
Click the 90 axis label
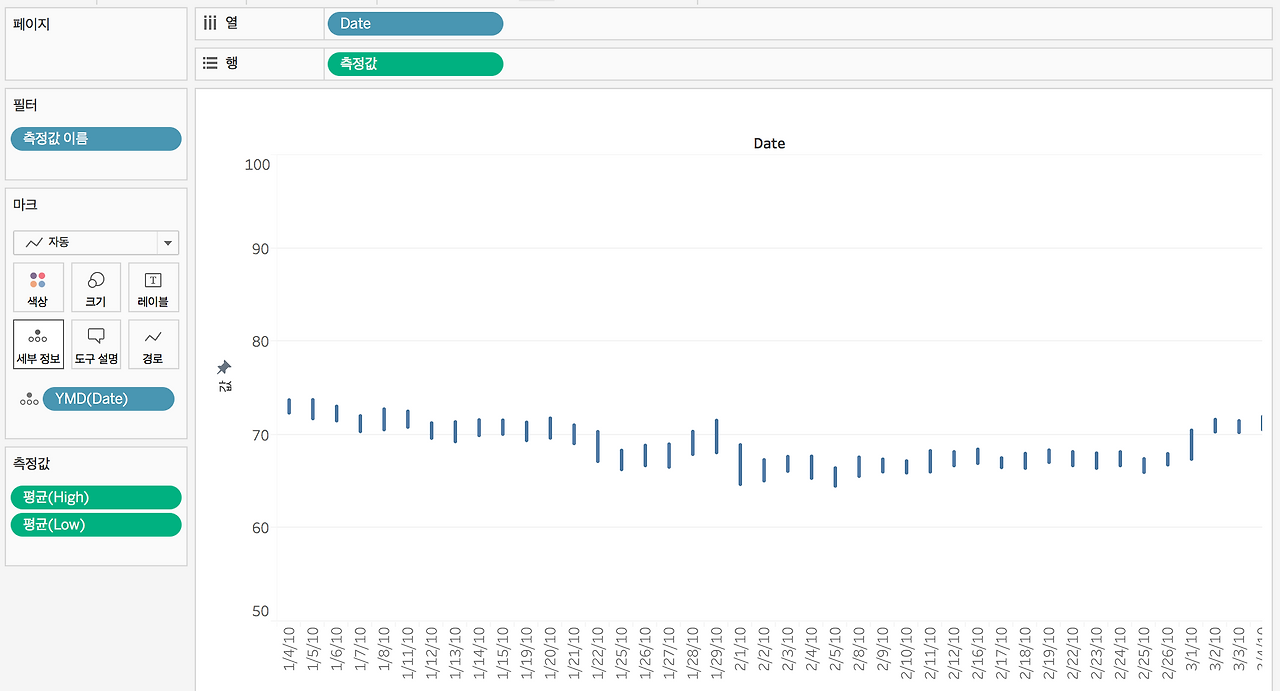point(260,249)
